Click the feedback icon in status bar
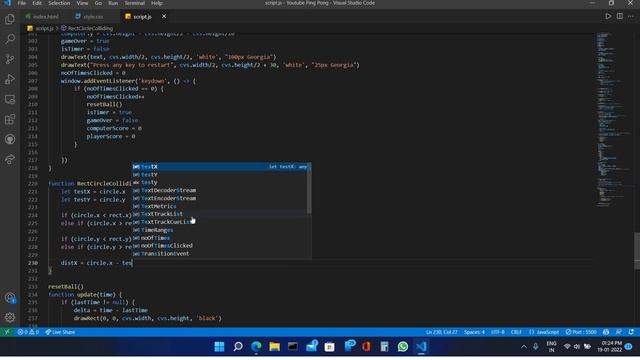Screen dimensions: 640x360 [x=619, y=332]
